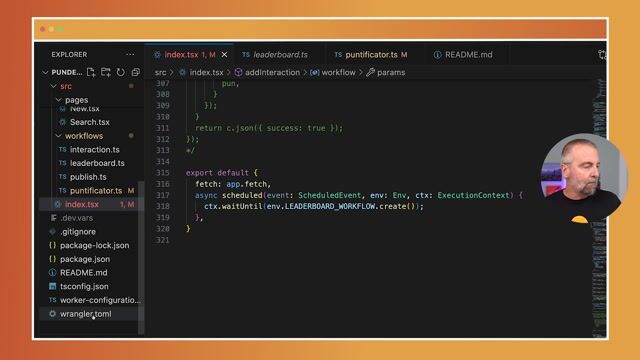Click LEADERBOARD_WORKFLOW in line 318

point(330,206)
